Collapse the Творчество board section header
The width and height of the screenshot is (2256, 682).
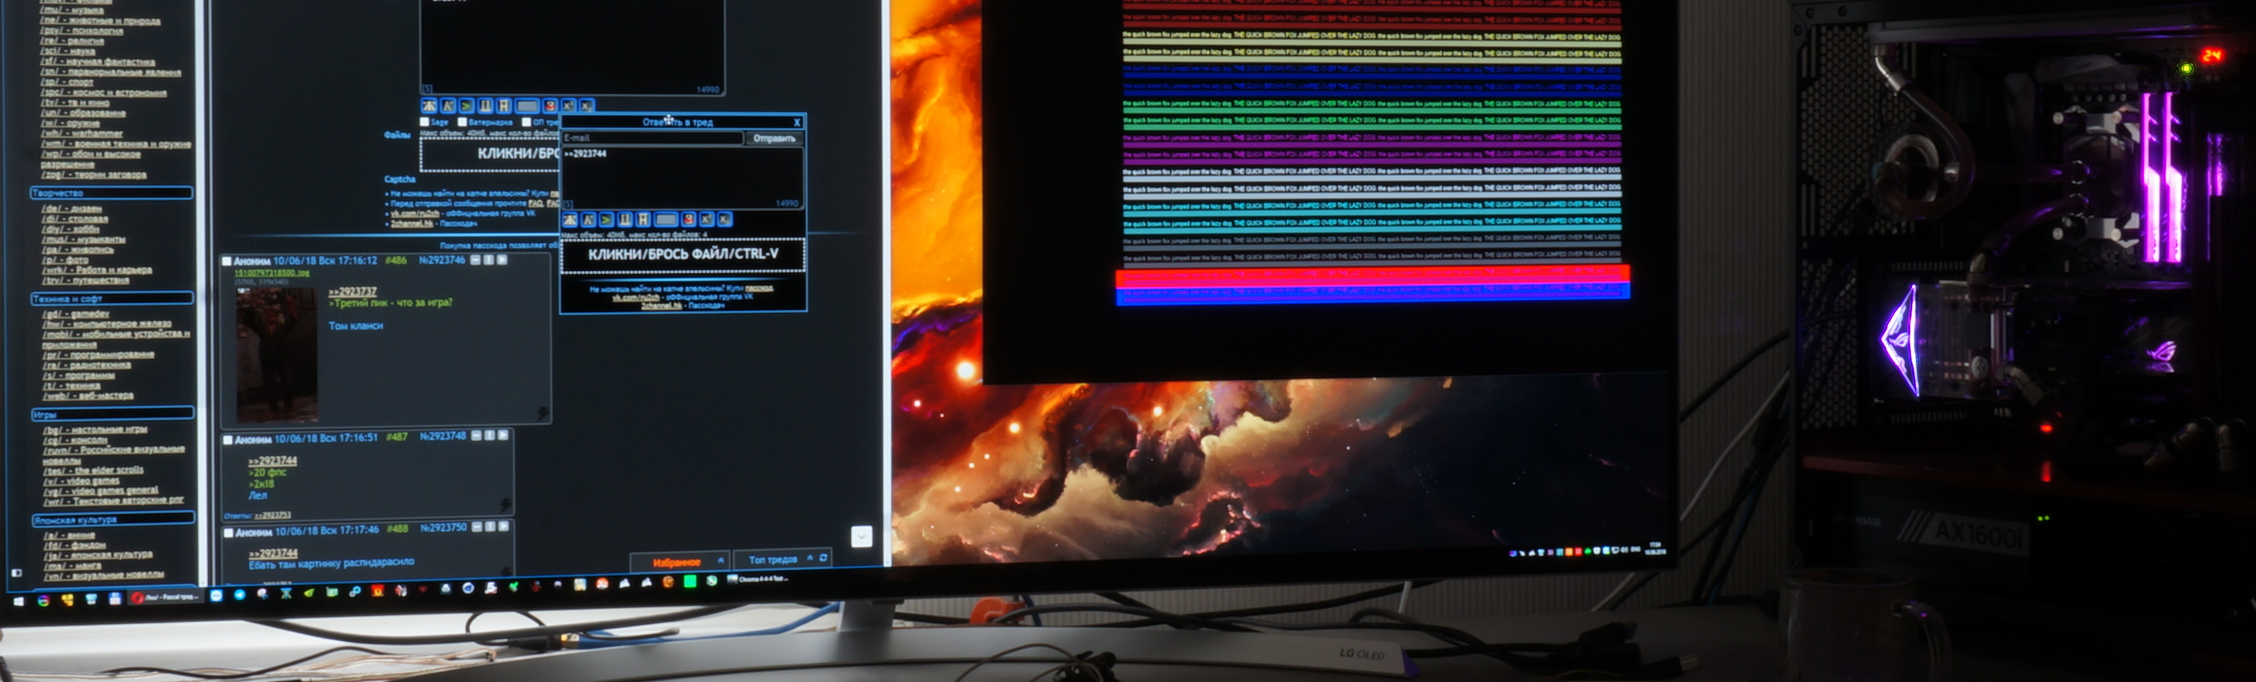click(x=112, y=192)
